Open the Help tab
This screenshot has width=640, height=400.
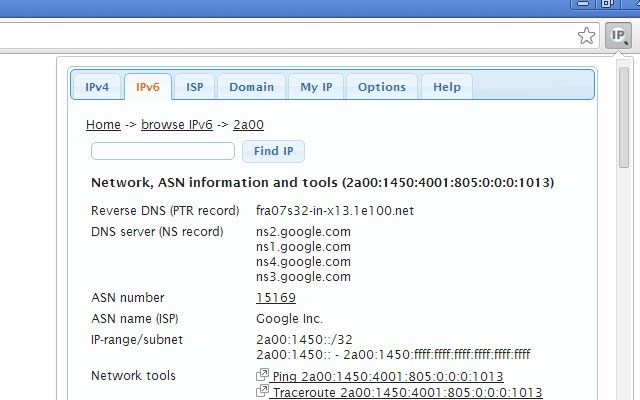[x=447, y=87]
